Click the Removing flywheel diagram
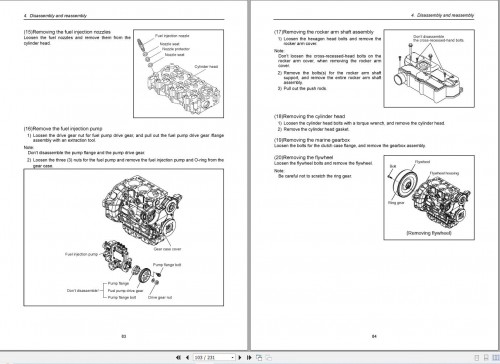Viewport: 500px width, 364px height. tap(429, 197)
